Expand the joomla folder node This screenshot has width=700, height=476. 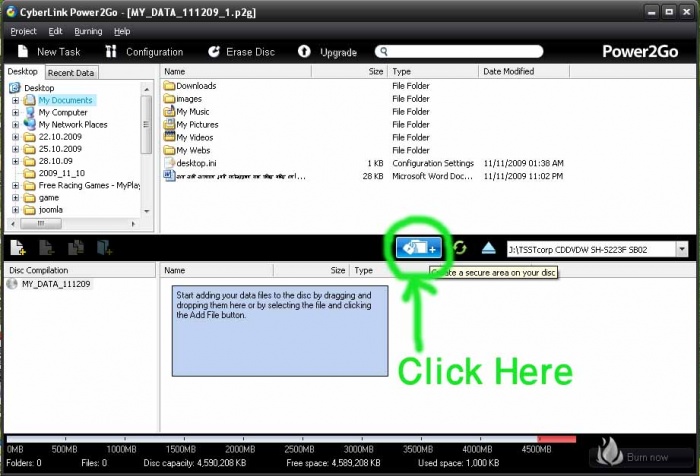[x=15, y=210]
